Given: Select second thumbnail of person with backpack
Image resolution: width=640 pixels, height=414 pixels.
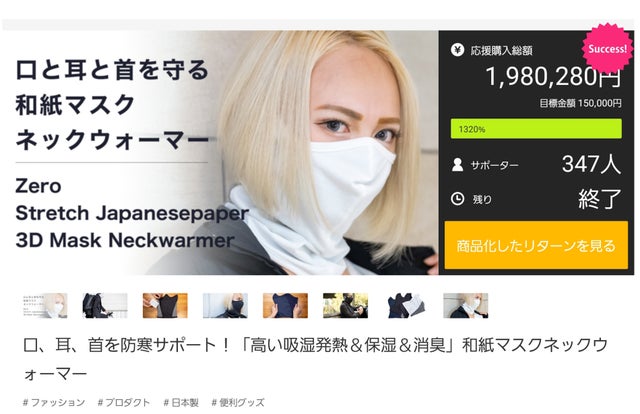Looking at the screenshot, I should point(105,305).
